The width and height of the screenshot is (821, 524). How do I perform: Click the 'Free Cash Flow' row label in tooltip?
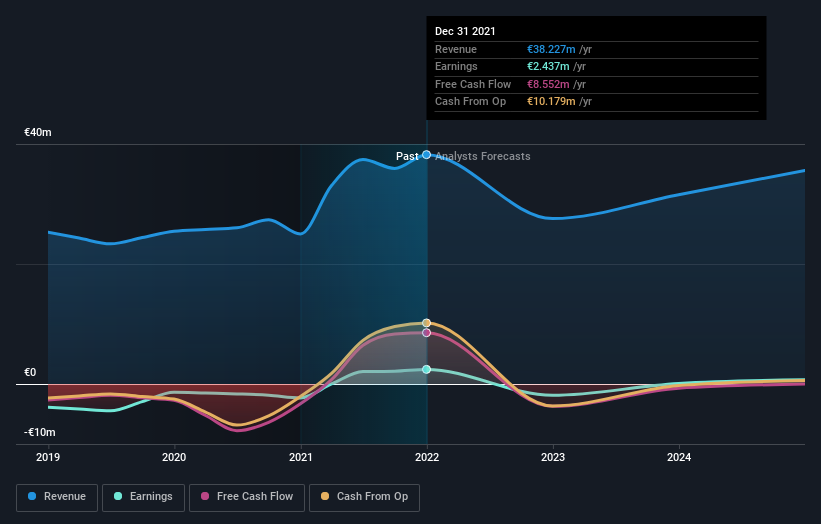point(473,84)
